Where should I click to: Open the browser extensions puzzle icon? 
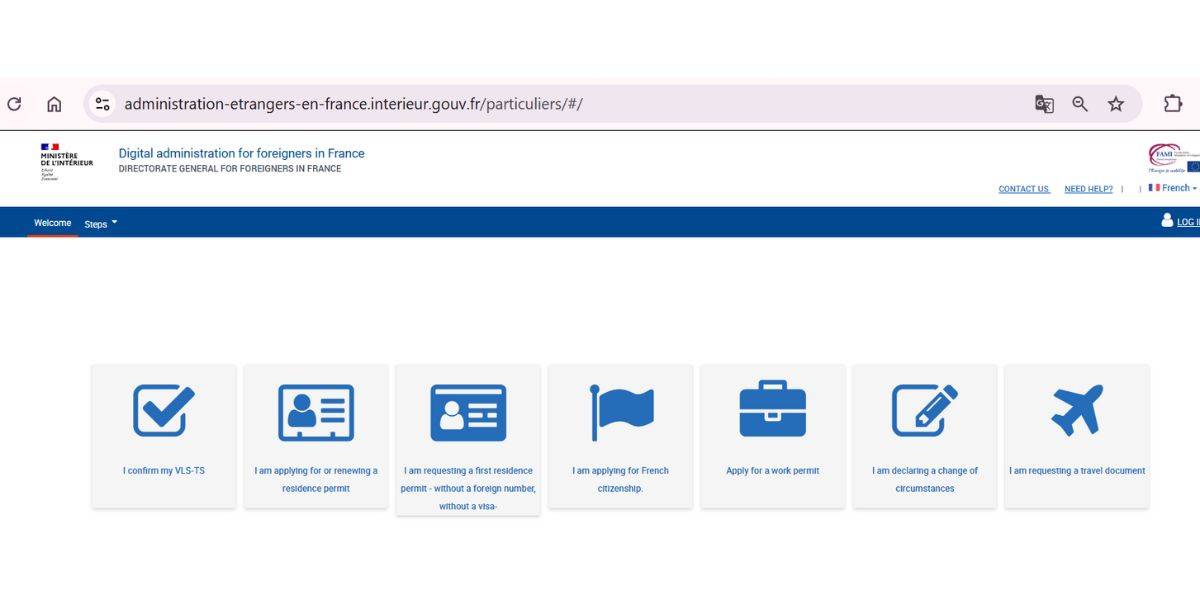point(1172,104)
